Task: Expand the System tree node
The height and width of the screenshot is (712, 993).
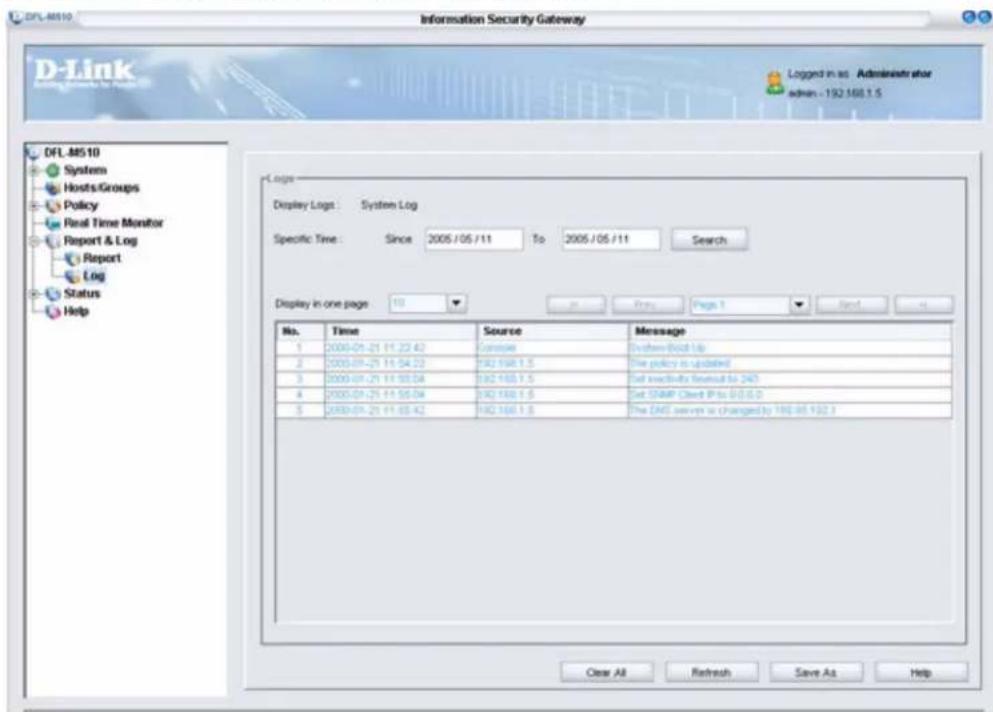Action: pos(35,170)
